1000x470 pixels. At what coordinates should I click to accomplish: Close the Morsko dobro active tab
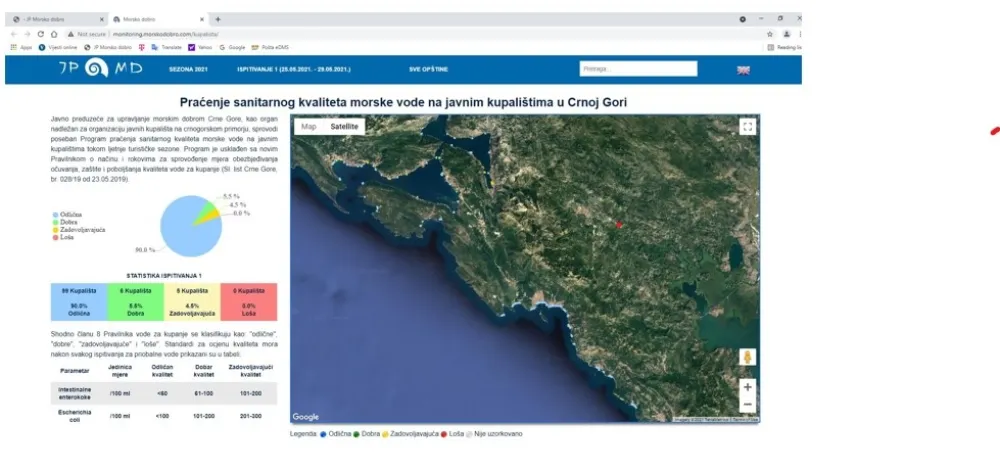(202, 20)
